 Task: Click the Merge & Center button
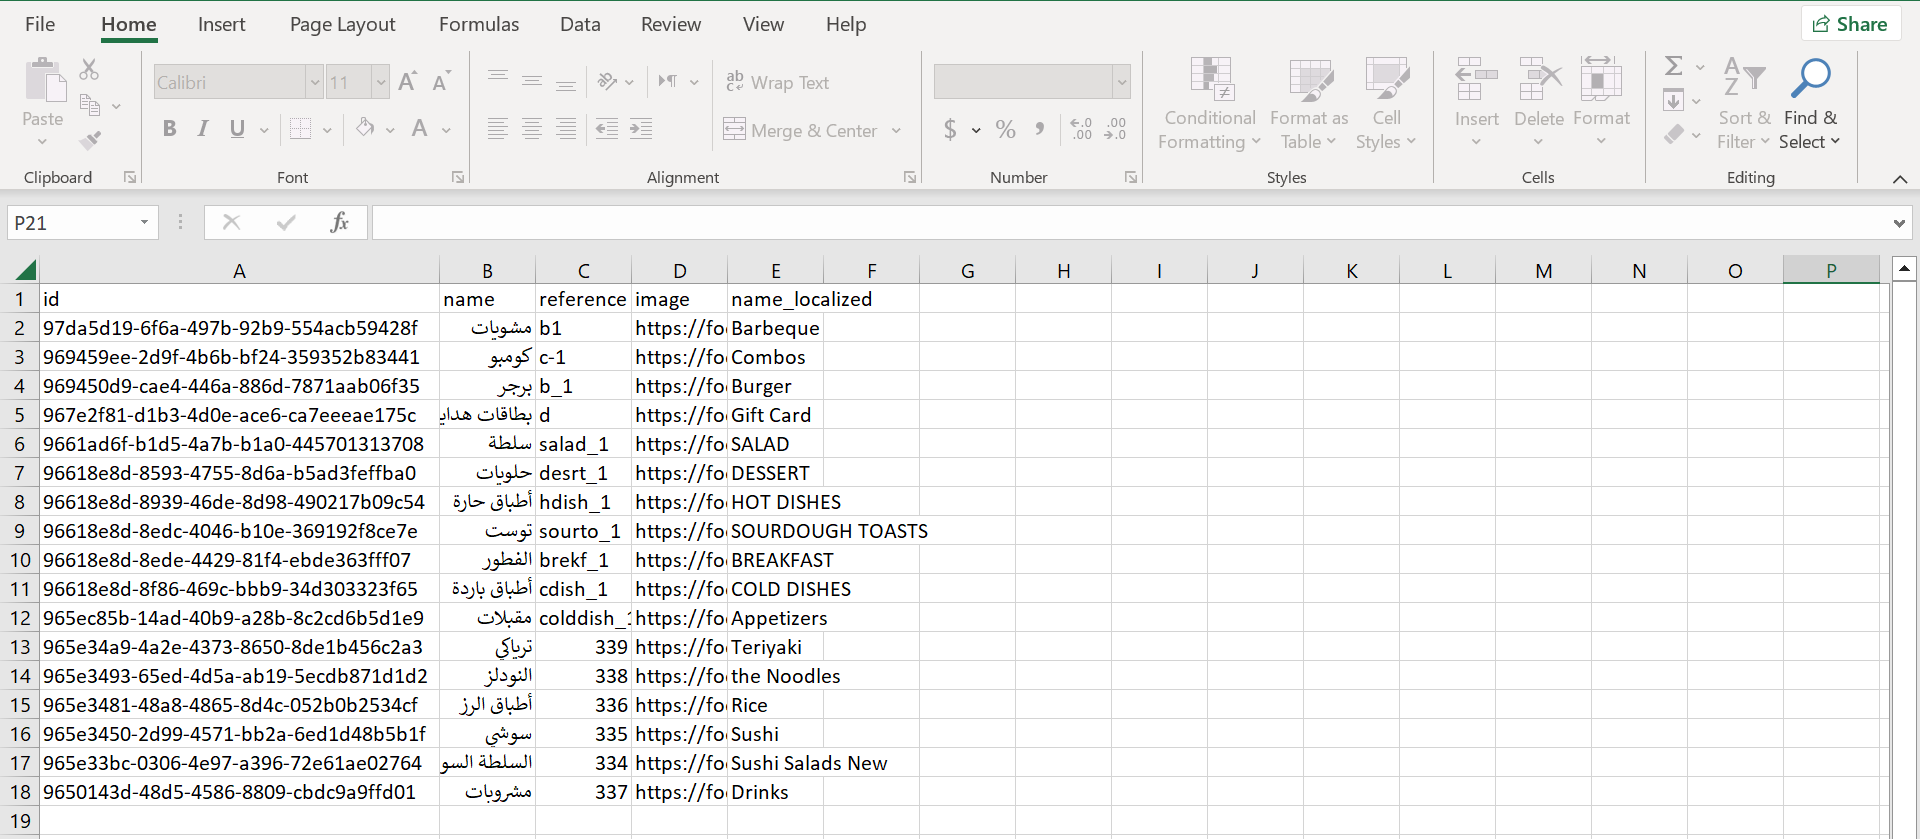tap(801, 130)
